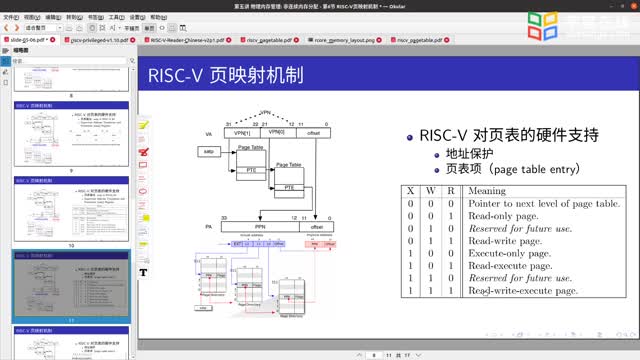Expand the selection tool dropdown arrow
The width and height of the screenshot is (640, 360).
coord(119,28)
